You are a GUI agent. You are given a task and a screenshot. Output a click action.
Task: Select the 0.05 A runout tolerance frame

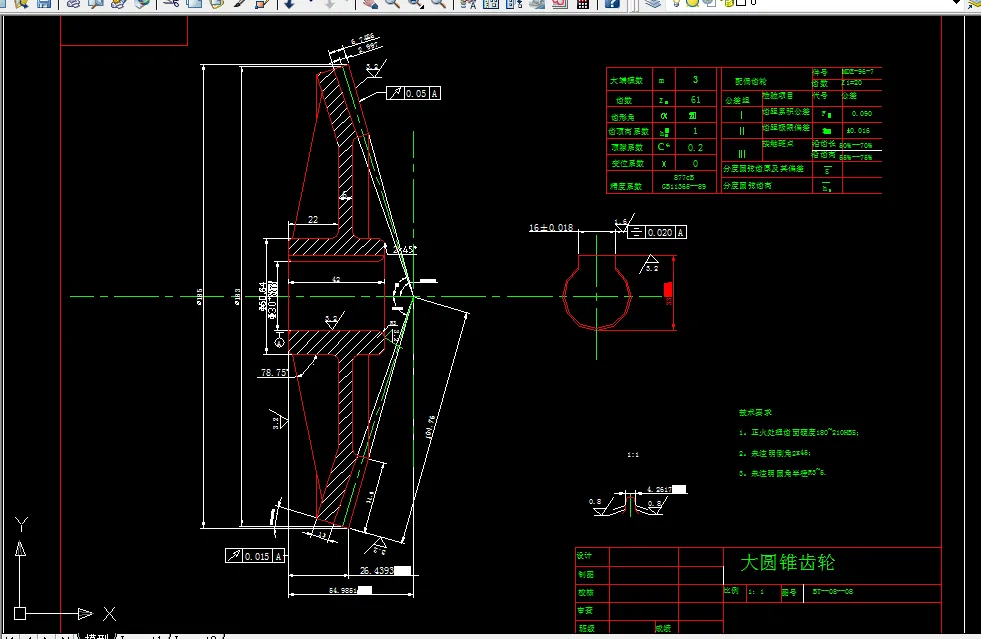pyautogui.click(x=414, y=93)
